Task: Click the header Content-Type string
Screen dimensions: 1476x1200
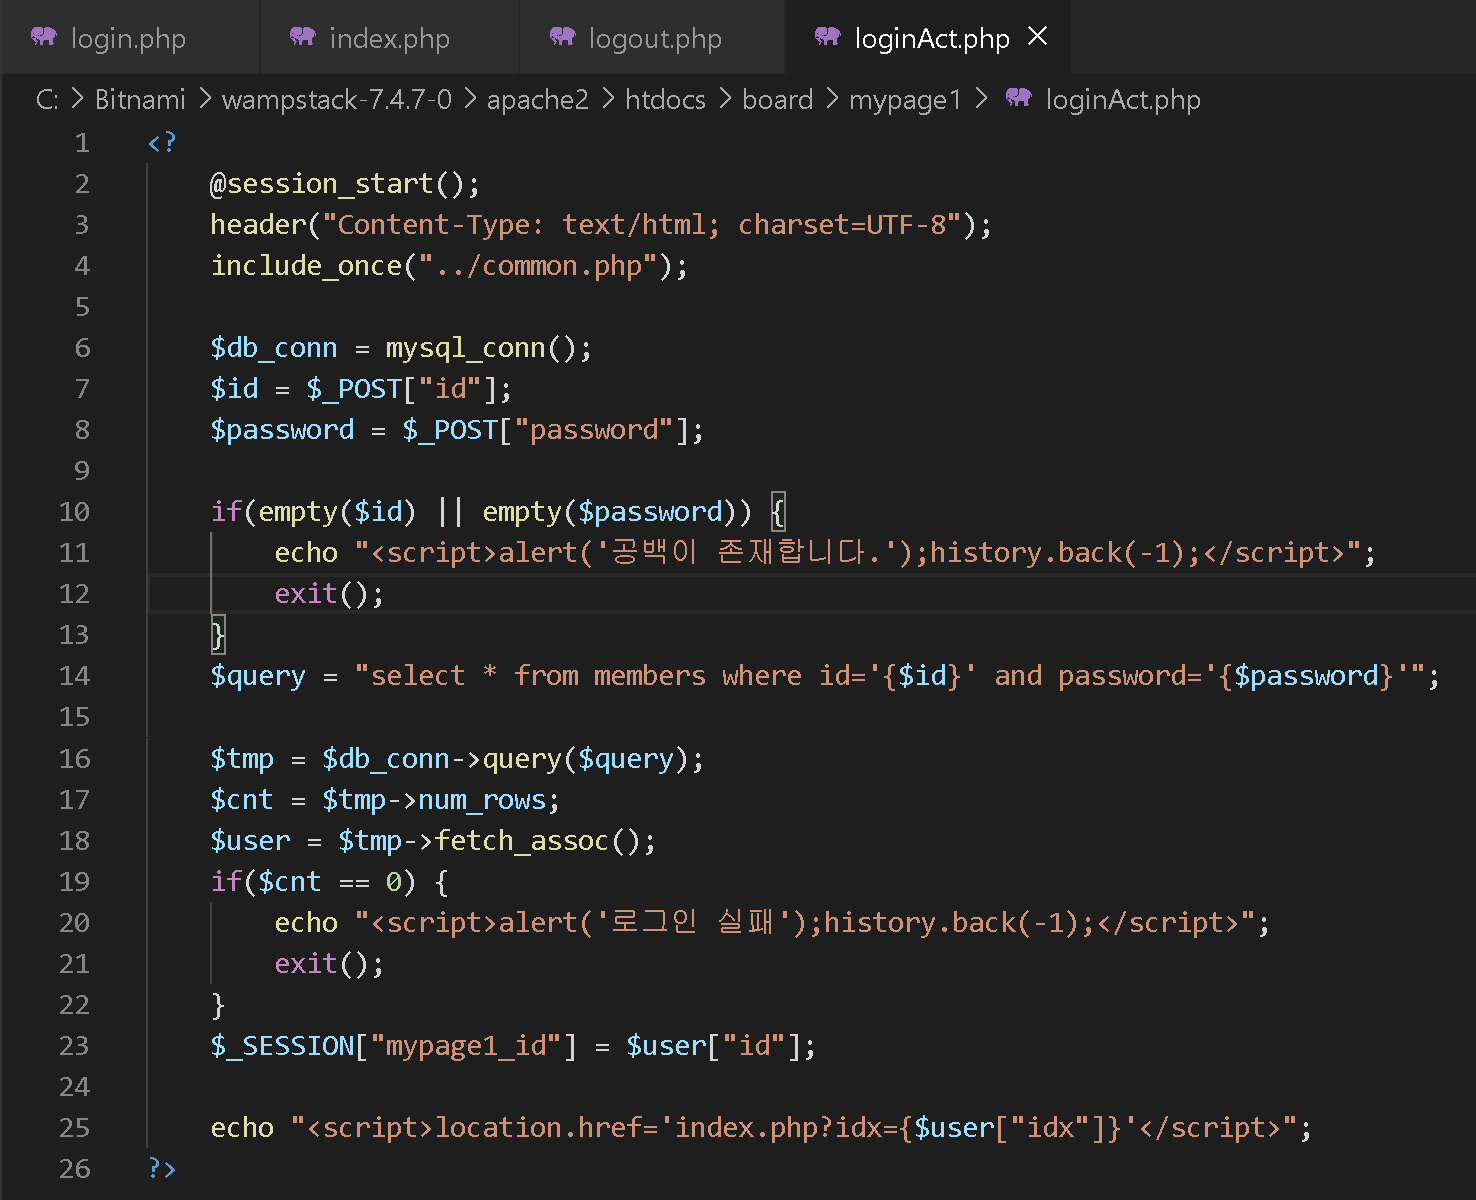Action: pos(641,225)
